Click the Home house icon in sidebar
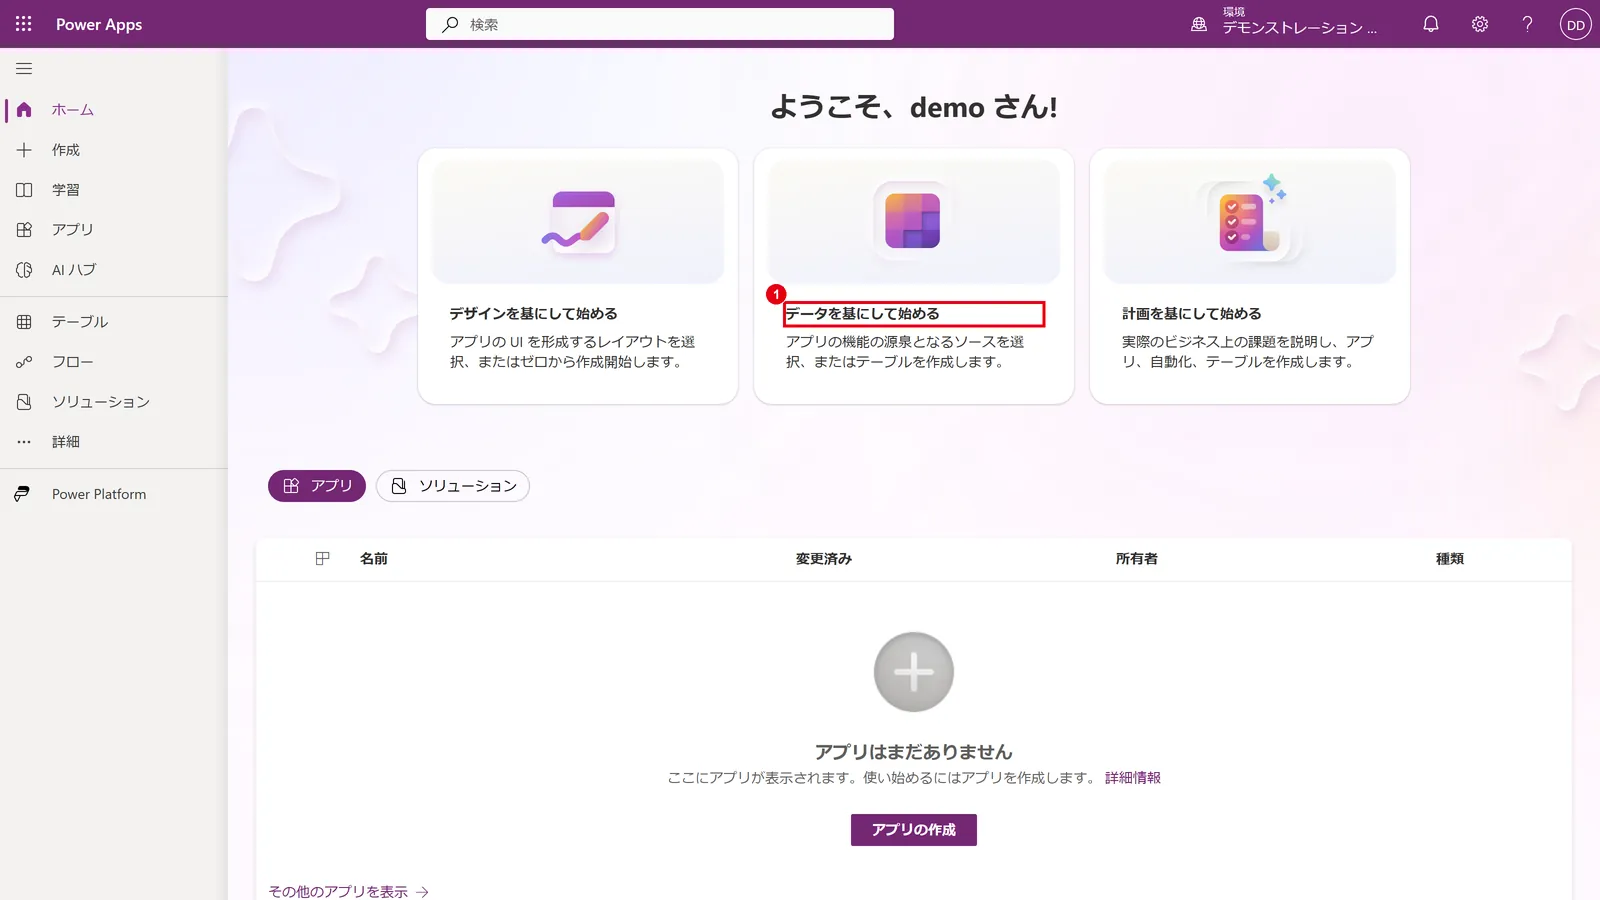The width and height of the screenshot is (1600, 900). tap(24, 110)
